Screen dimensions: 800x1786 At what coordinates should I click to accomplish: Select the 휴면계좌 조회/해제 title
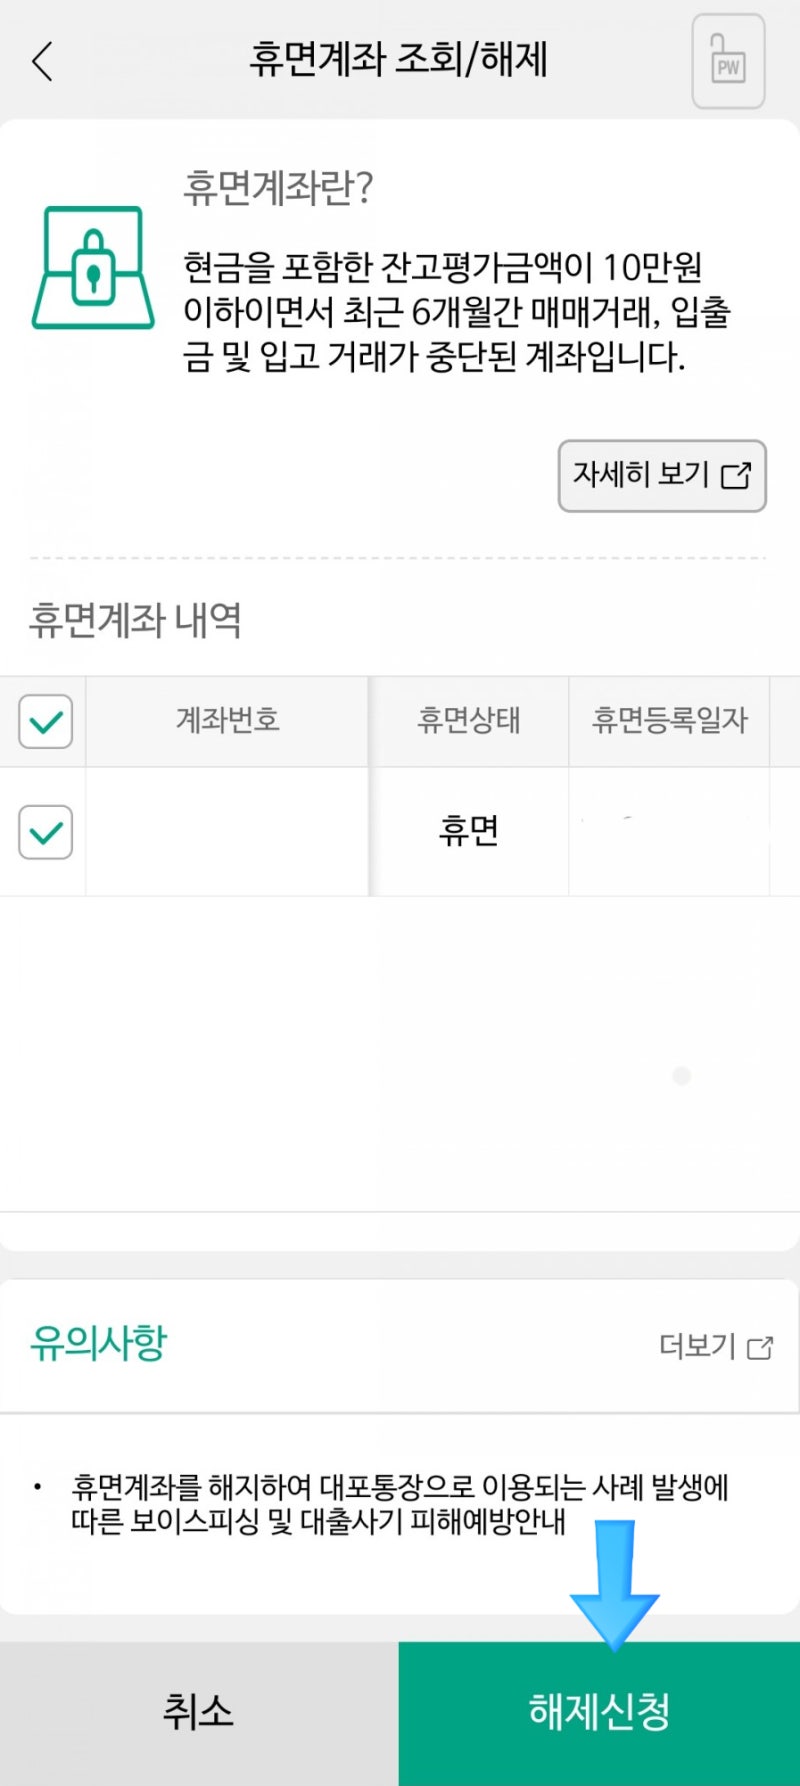399,60
